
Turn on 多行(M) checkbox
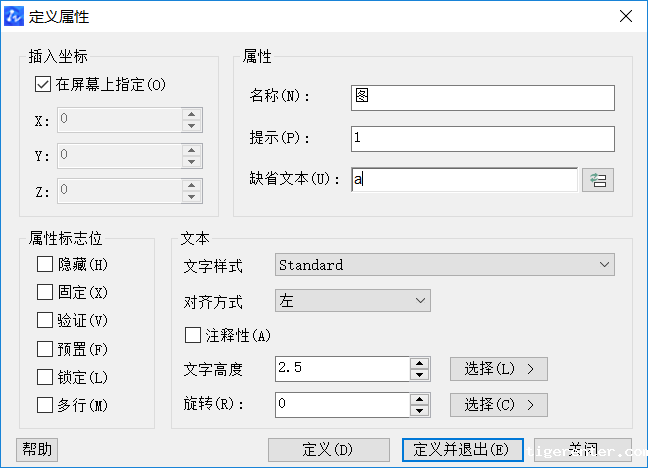pos(44,405)
